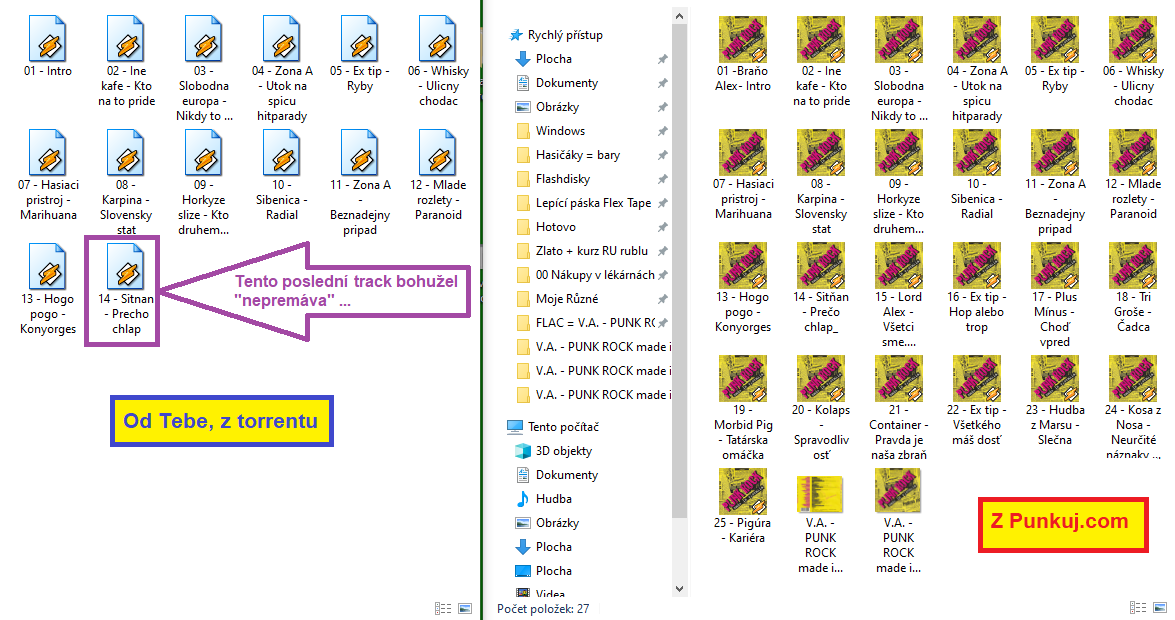Open the Hudba folder under Tento počítač
The image size is (1175, 620).
[552, 499]
